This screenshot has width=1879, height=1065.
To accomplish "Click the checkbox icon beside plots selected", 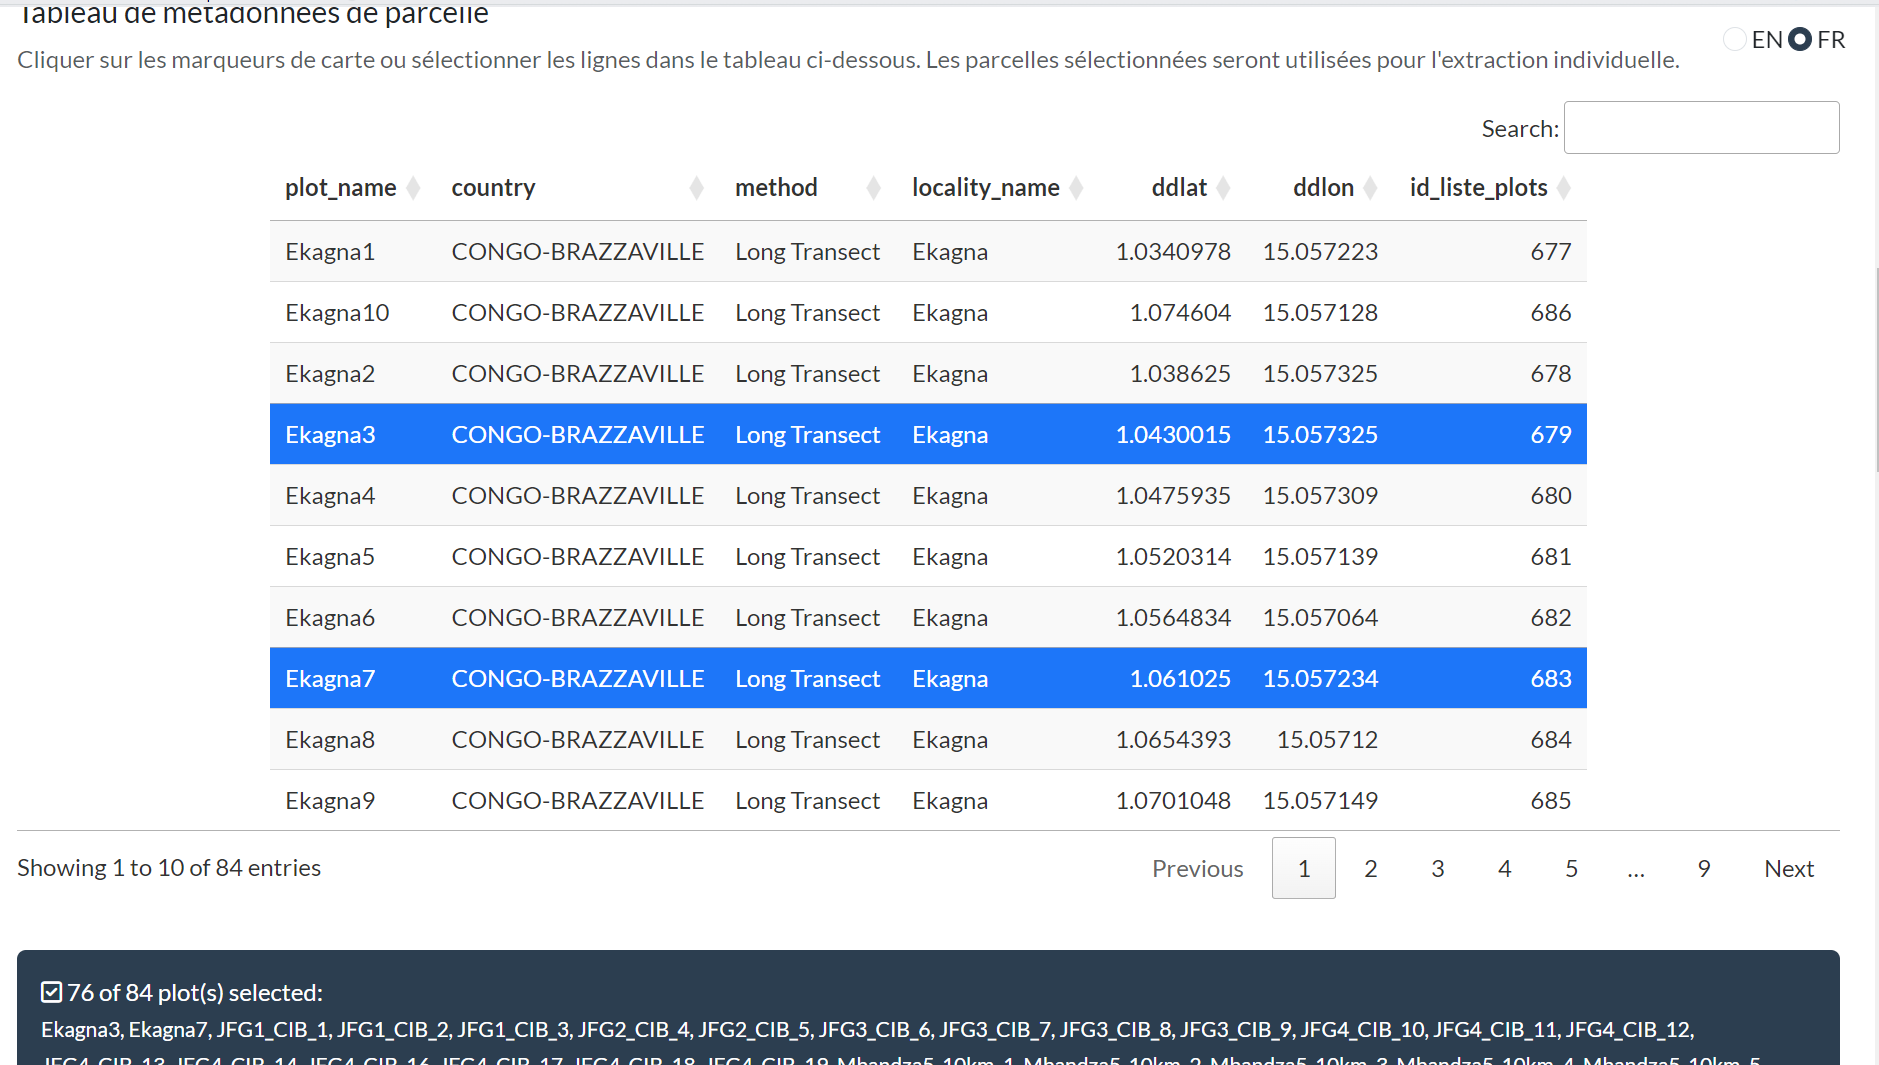I will [x=51, y=992].
